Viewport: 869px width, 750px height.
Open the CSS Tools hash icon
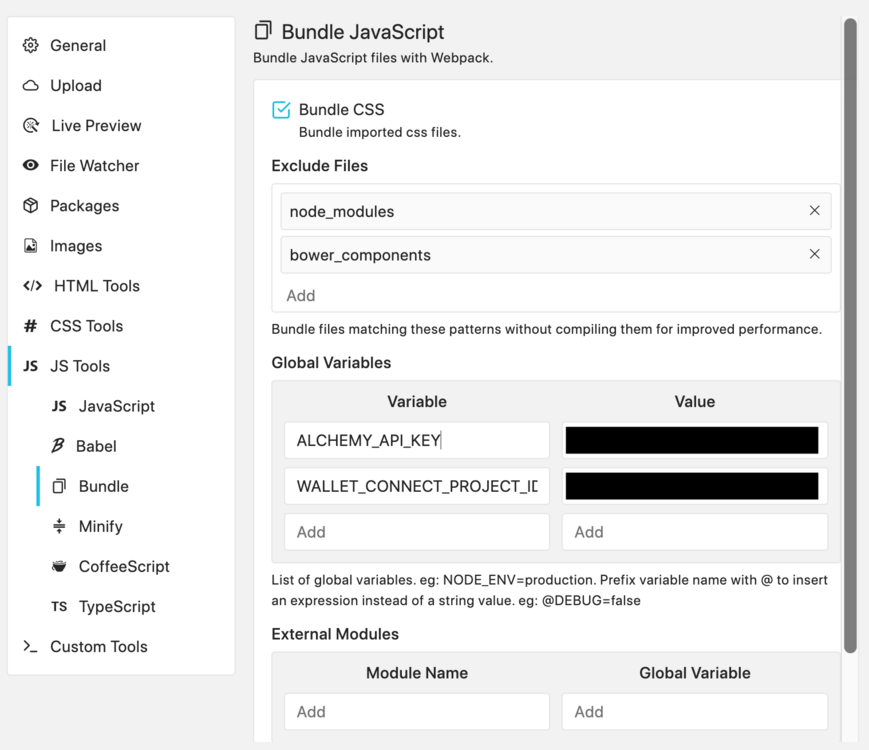[31, 326]
